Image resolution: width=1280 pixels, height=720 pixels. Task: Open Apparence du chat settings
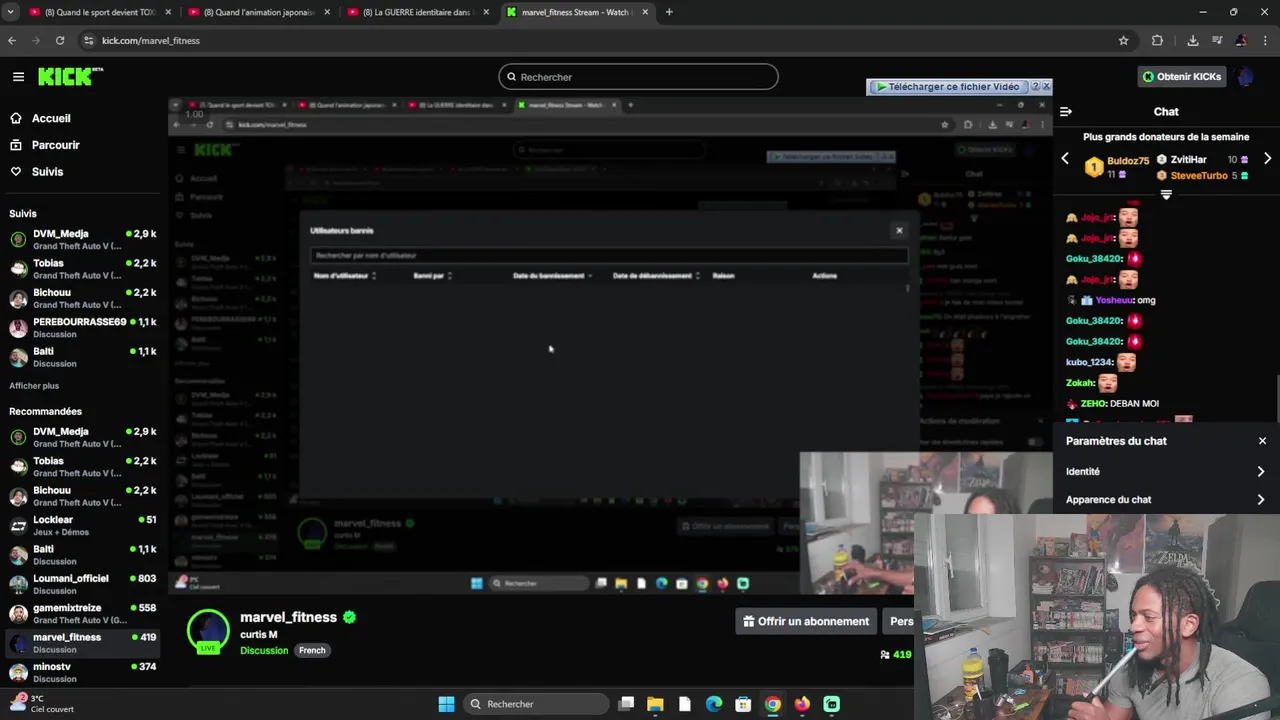(x=1166, y=500)
